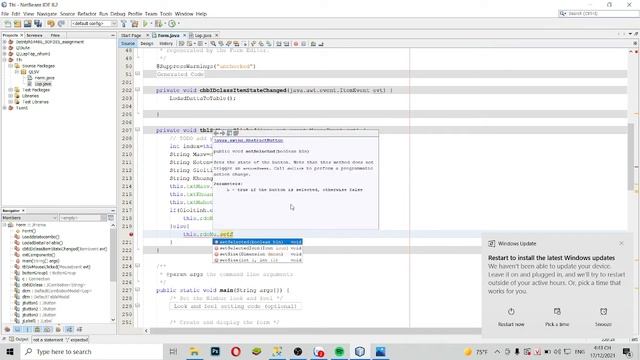Switch to the Files panel tab
This screenshot has height=360, width=640.
point(55,36)
